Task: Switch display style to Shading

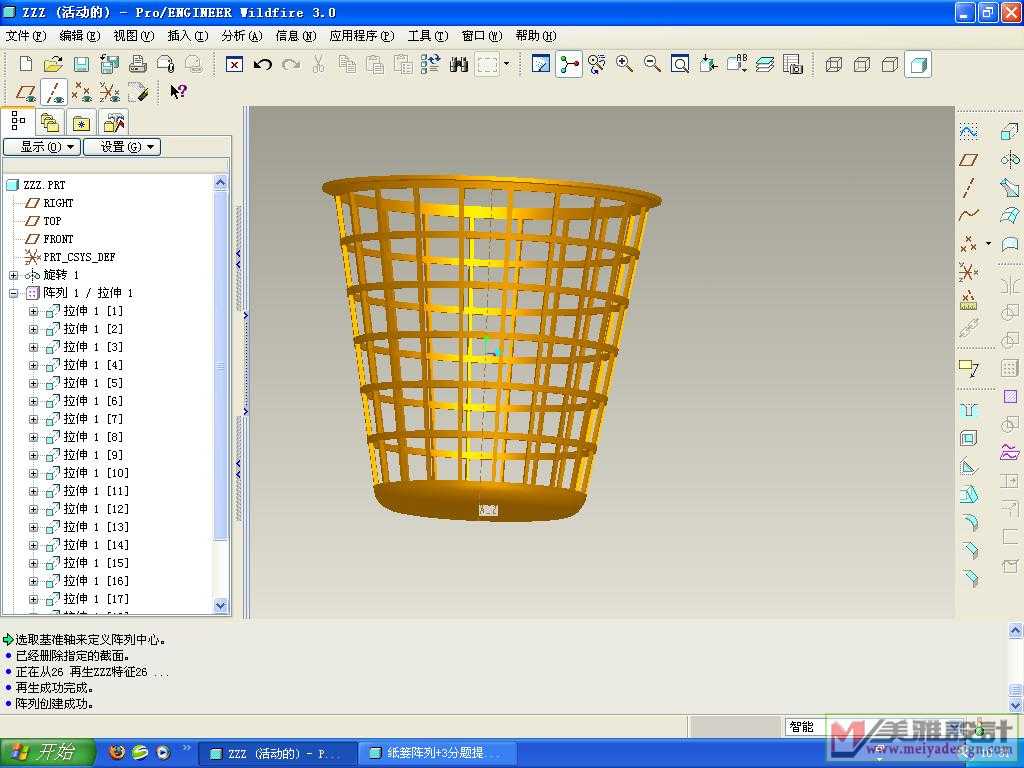Action: coord(918,64)
